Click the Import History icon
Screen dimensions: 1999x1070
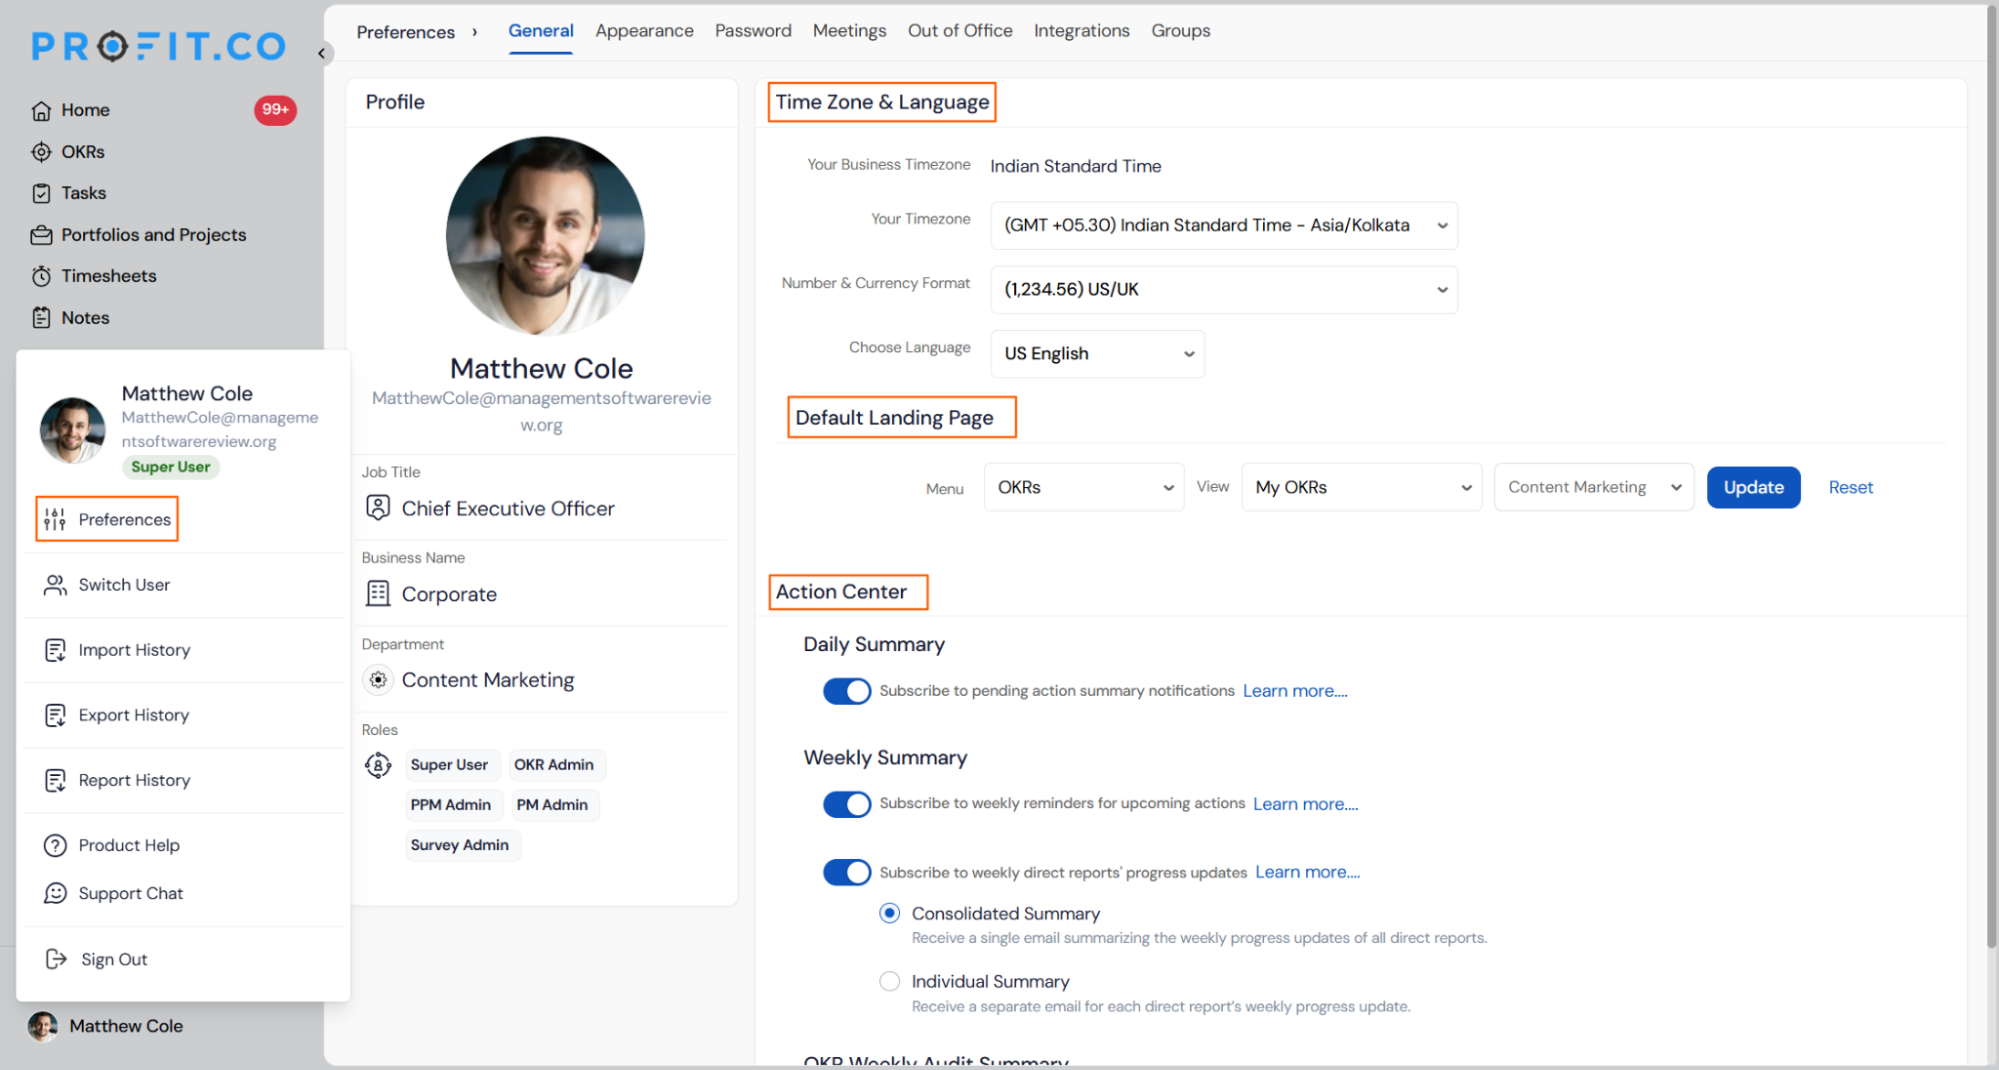(x=55, y=650)
